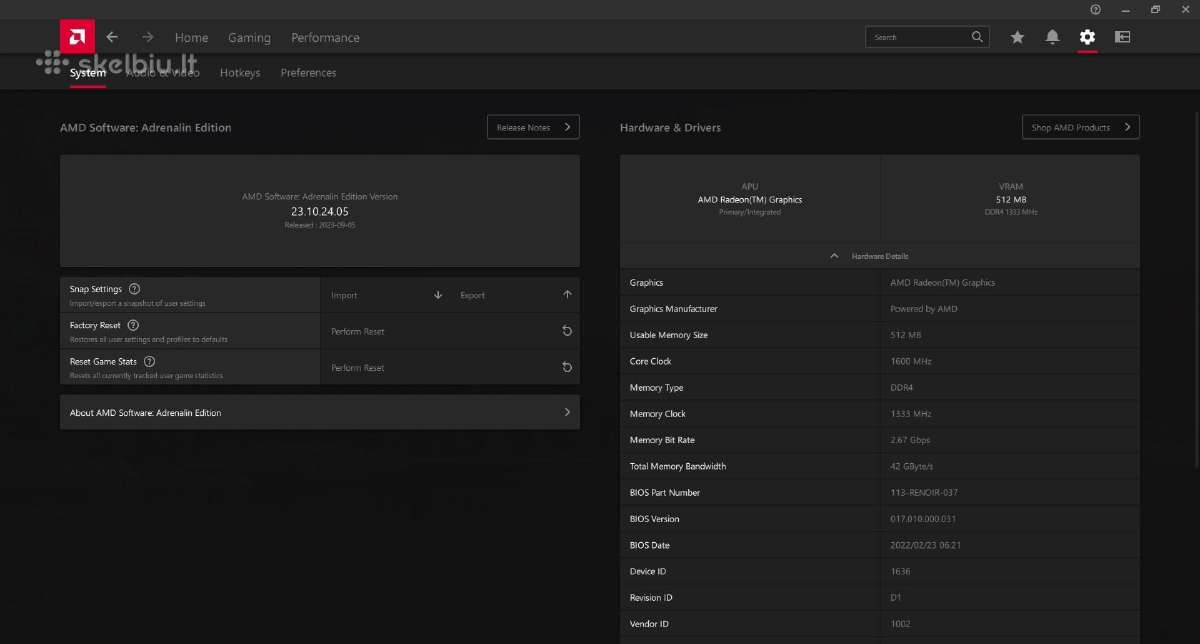Toggle the sidebar panel icon
This screenshot has width=1200, height=644.
1123,37
